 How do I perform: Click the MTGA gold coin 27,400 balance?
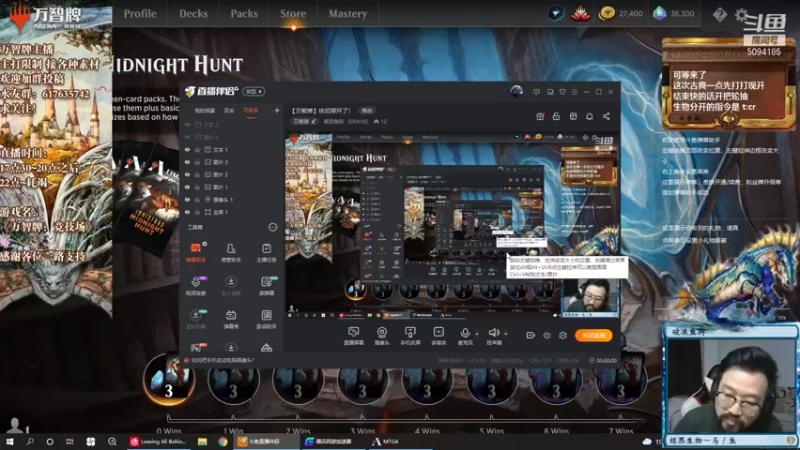620,14
